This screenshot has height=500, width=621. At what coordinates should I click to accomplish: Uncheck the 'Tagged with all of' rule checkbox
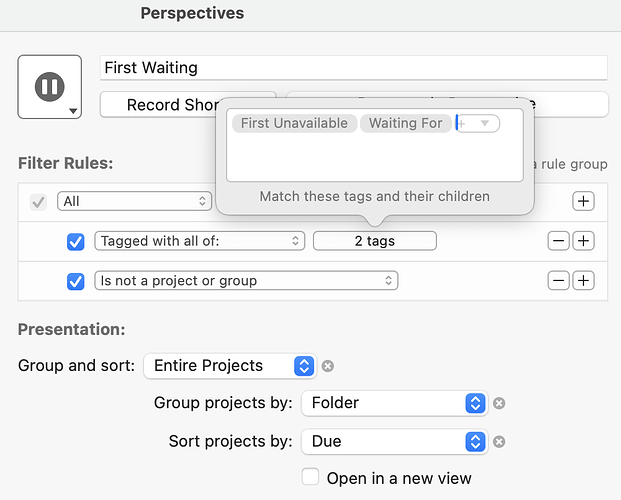pos(75,241)
